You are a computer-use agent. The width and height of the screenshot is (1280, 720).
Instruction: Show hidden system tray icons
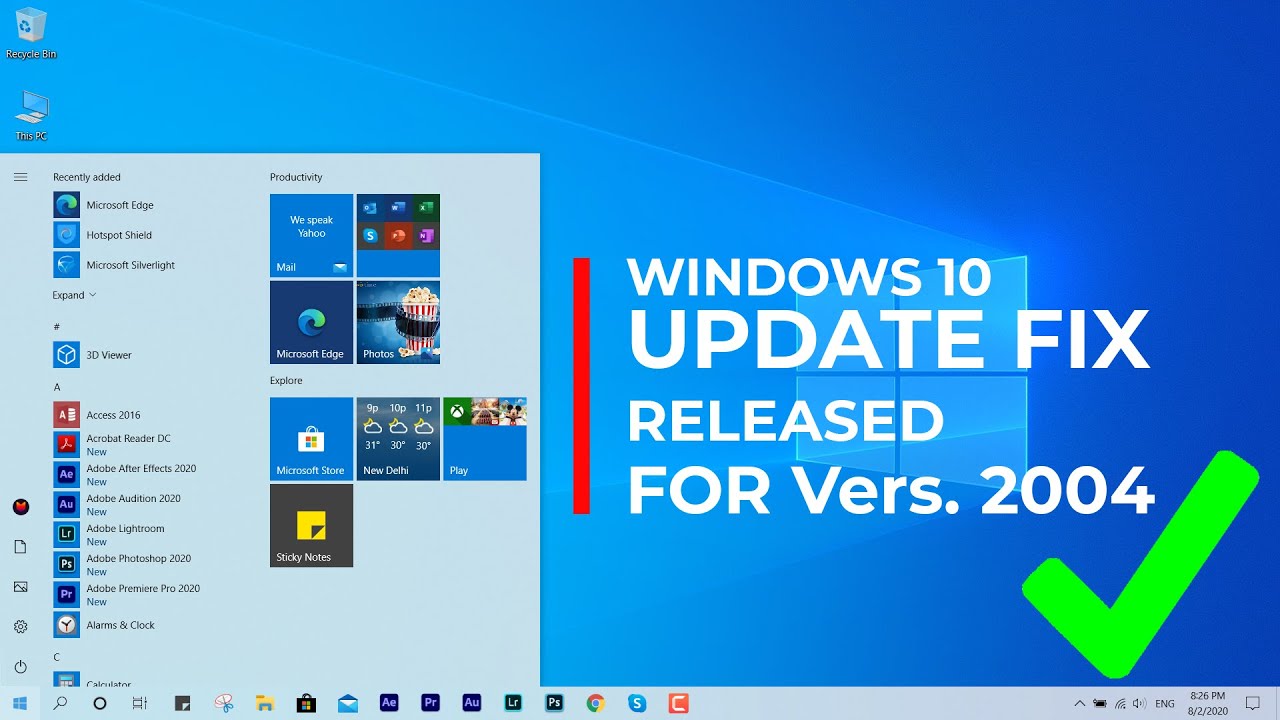coord(1079,703)
